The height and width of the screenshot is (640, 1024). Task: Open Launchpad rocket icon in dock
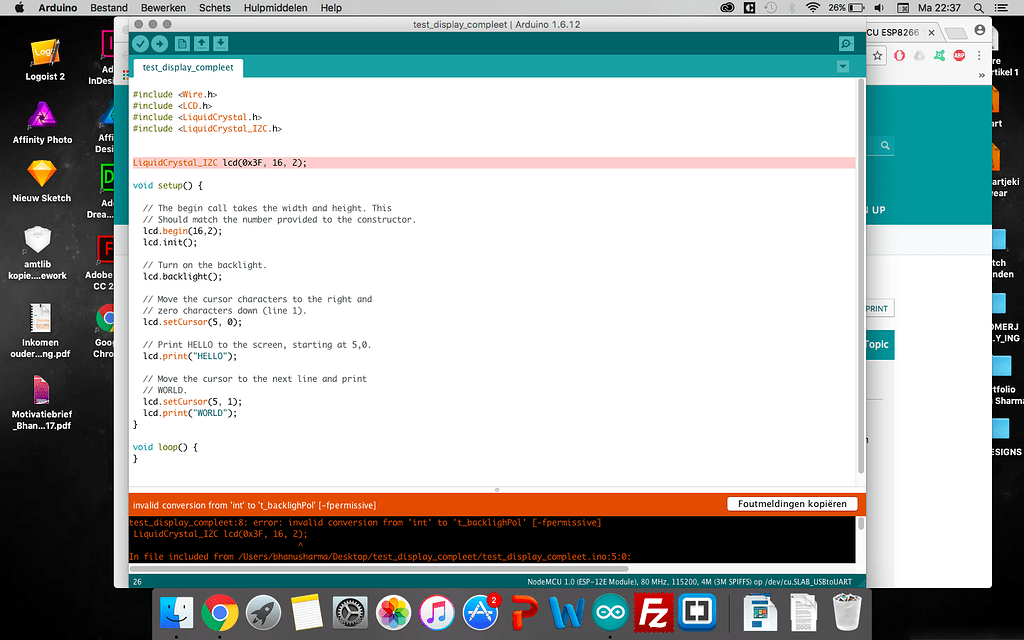(x=263, y=613)
